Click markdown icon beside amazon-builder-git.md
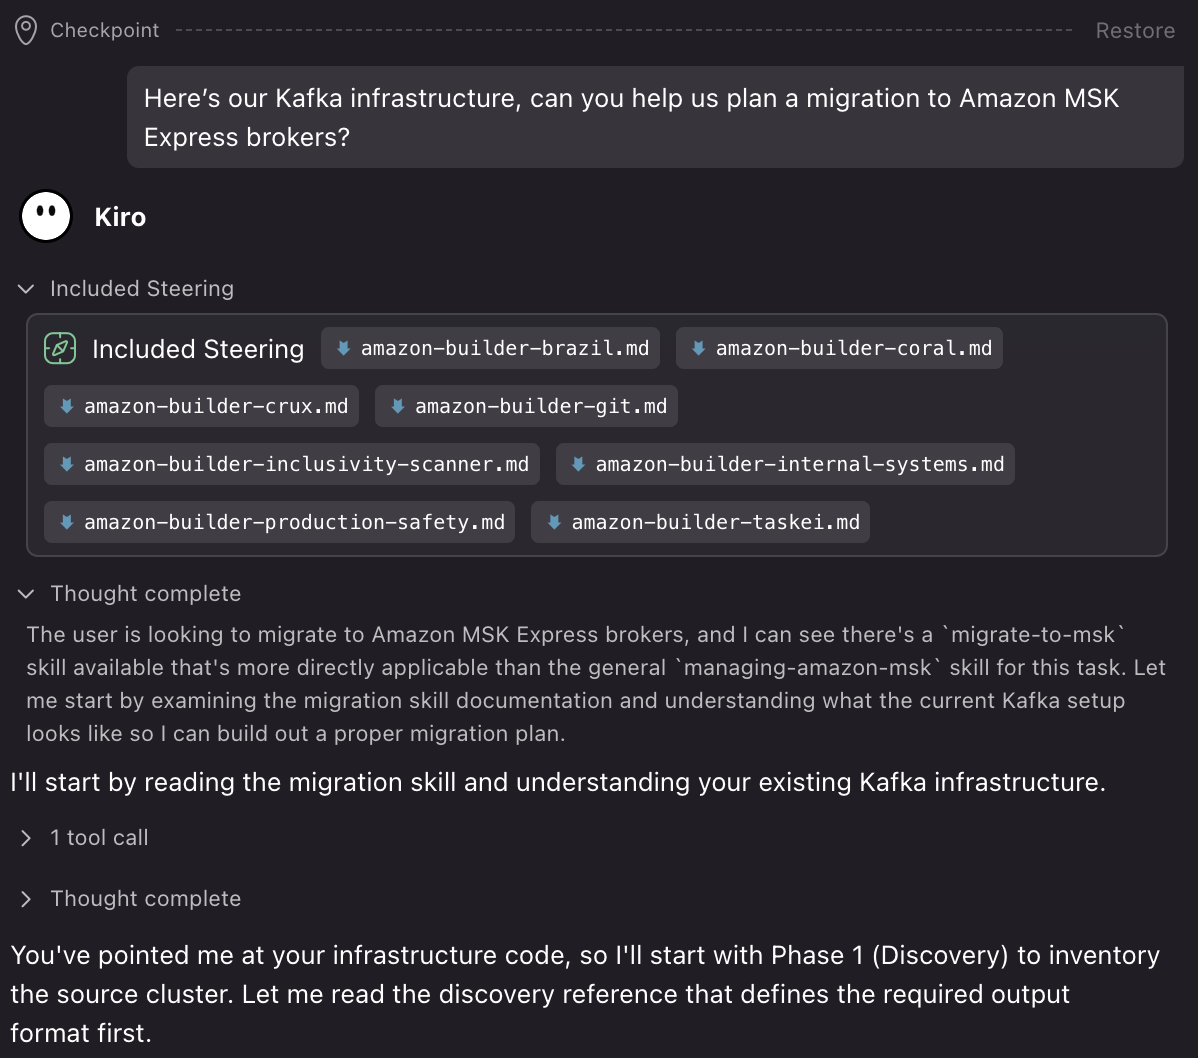1198x1058 pixels. pos(398,406)
